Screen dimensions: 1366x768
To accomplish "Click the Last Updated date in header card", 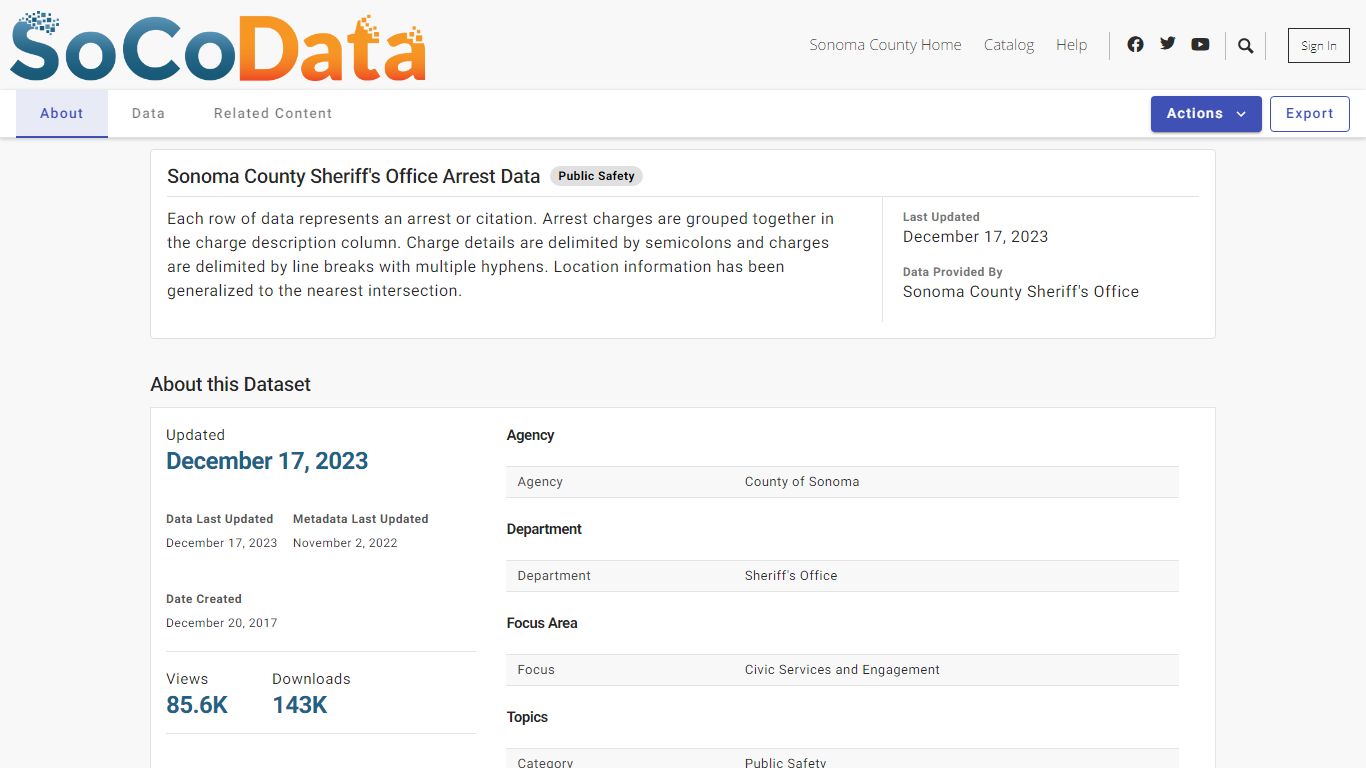I will pos(975,237).
